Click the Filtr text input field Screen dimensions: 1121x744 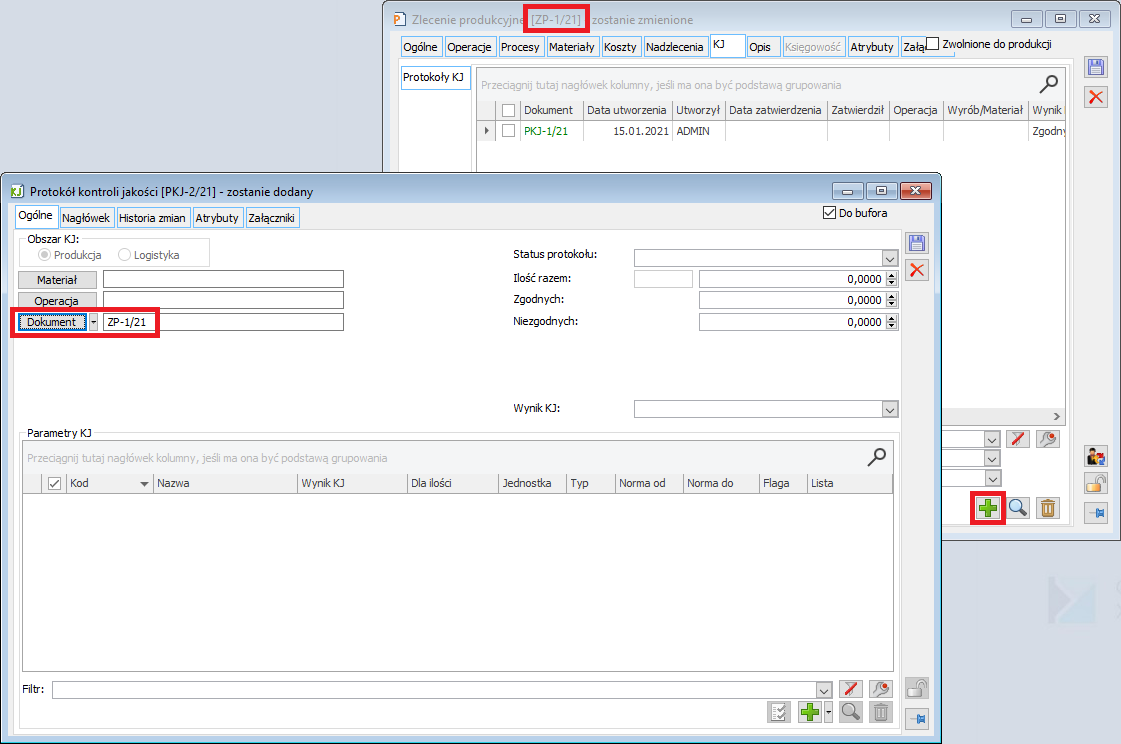coord(434,690)
